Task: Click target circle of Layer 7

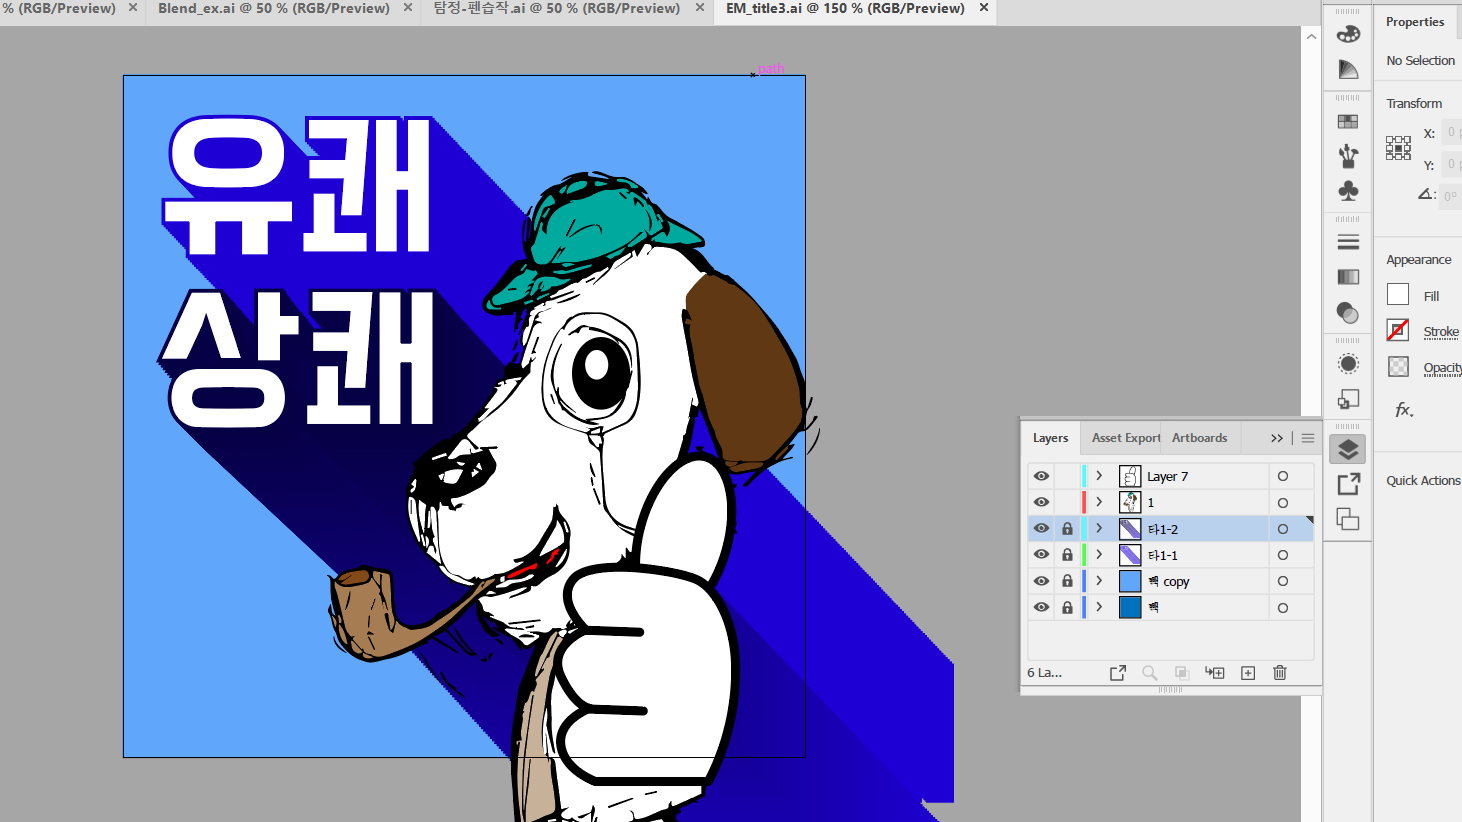Action: 1283,476
